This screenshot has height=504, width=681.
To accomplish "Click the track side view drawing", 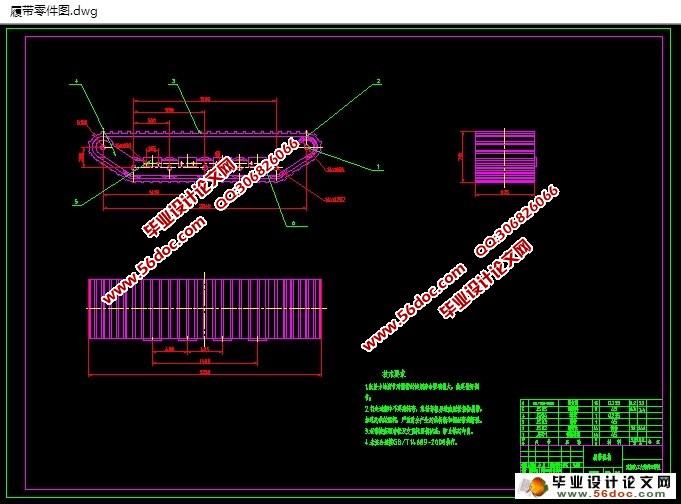I will click(x=200, y=153).
